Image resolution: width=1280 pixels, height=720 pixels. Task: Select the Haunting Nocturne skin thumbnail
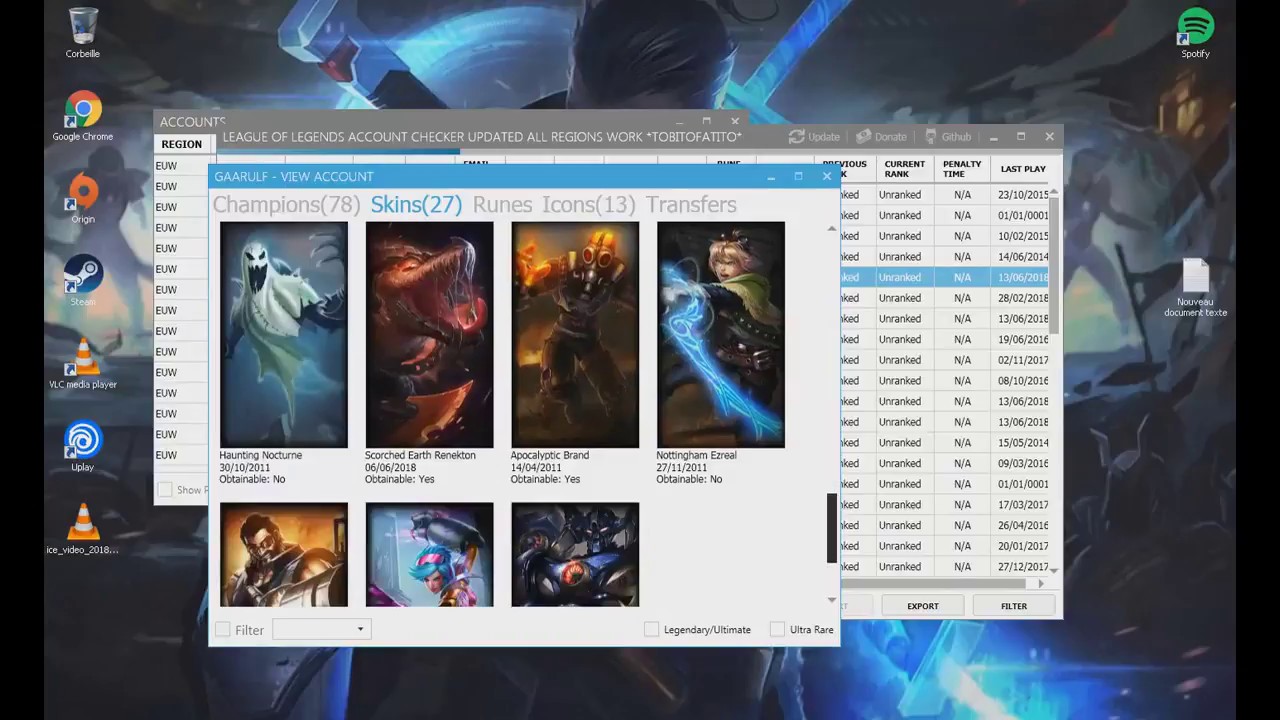click(x=284, y=335)
